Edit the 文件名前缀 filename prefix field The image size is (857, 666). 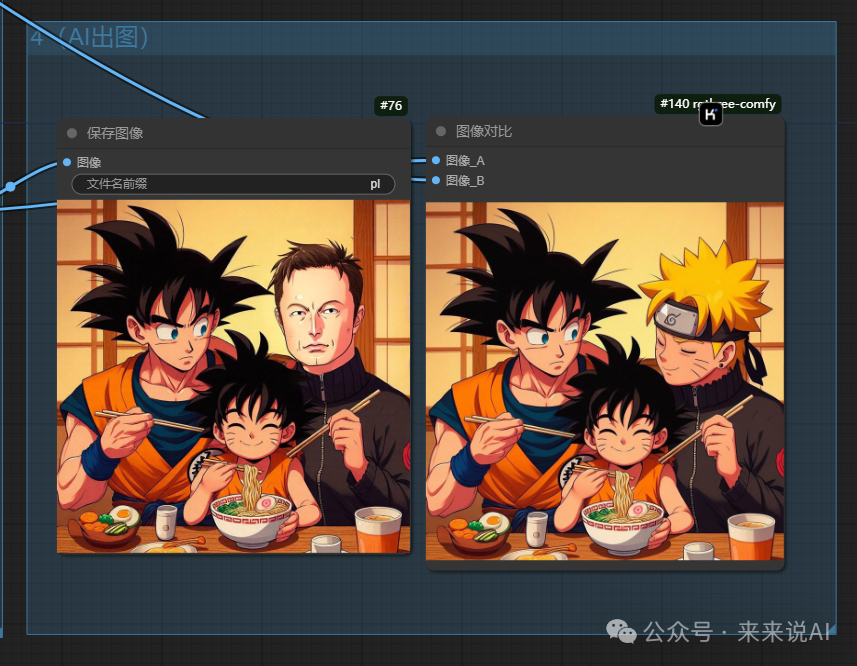point(233,184)
